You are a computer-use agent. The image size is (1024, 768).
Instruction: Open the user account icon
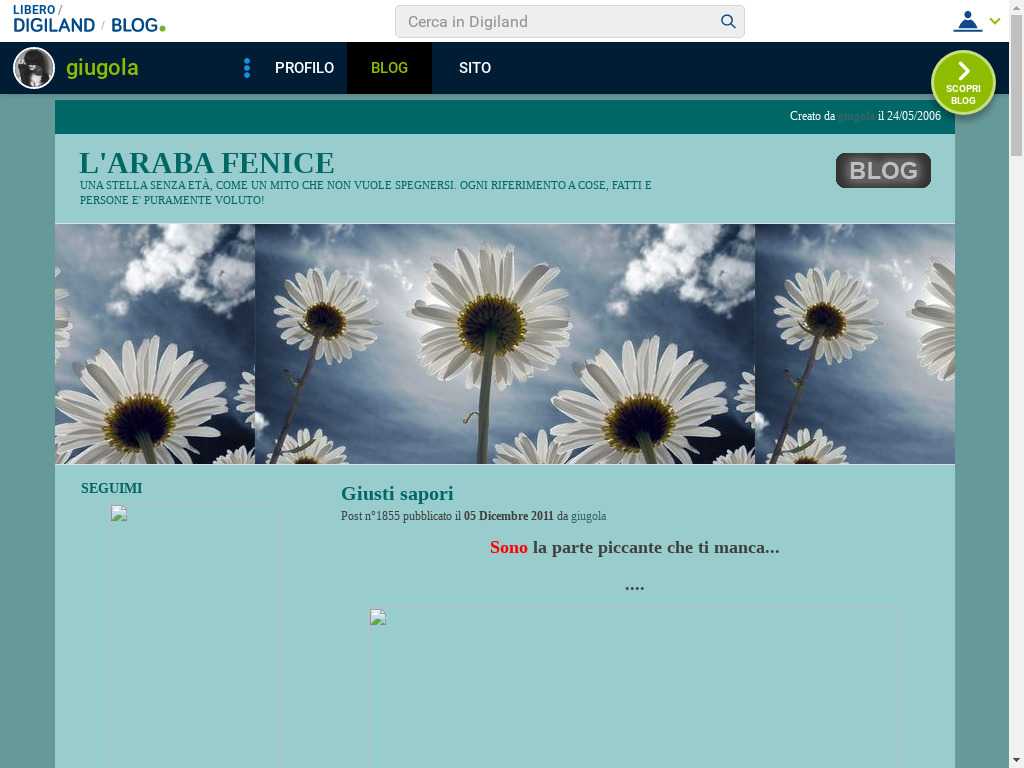967,21
